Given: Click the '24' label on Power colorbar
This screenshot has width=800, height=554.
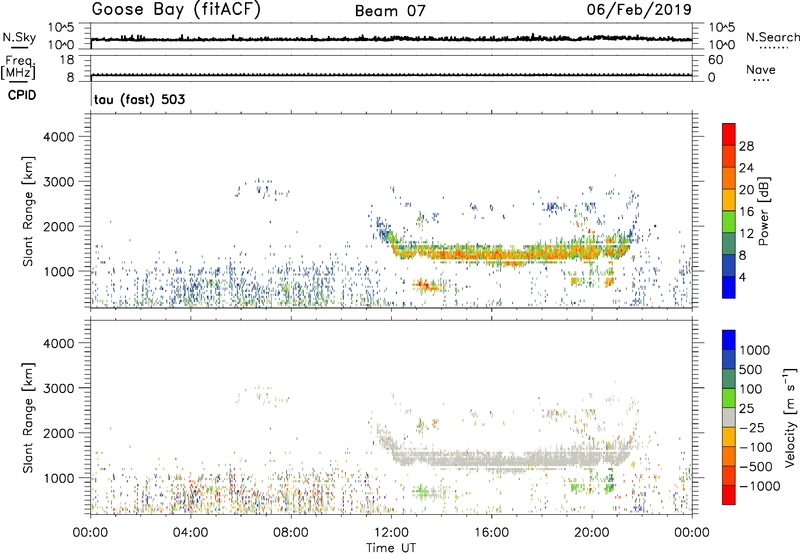Looking at the screenshot, I should pyautogui.click(x=746, y=168).
